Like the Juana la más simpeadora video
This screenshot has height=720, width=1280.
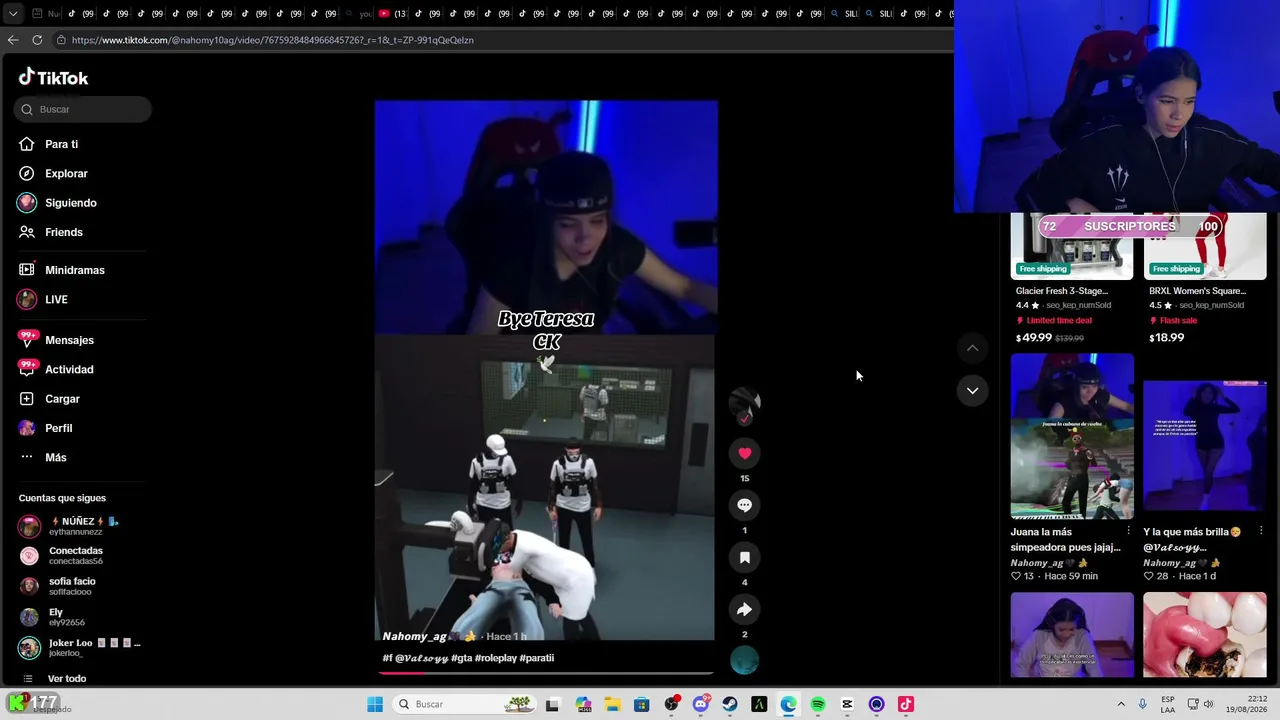pos(1016,576)
